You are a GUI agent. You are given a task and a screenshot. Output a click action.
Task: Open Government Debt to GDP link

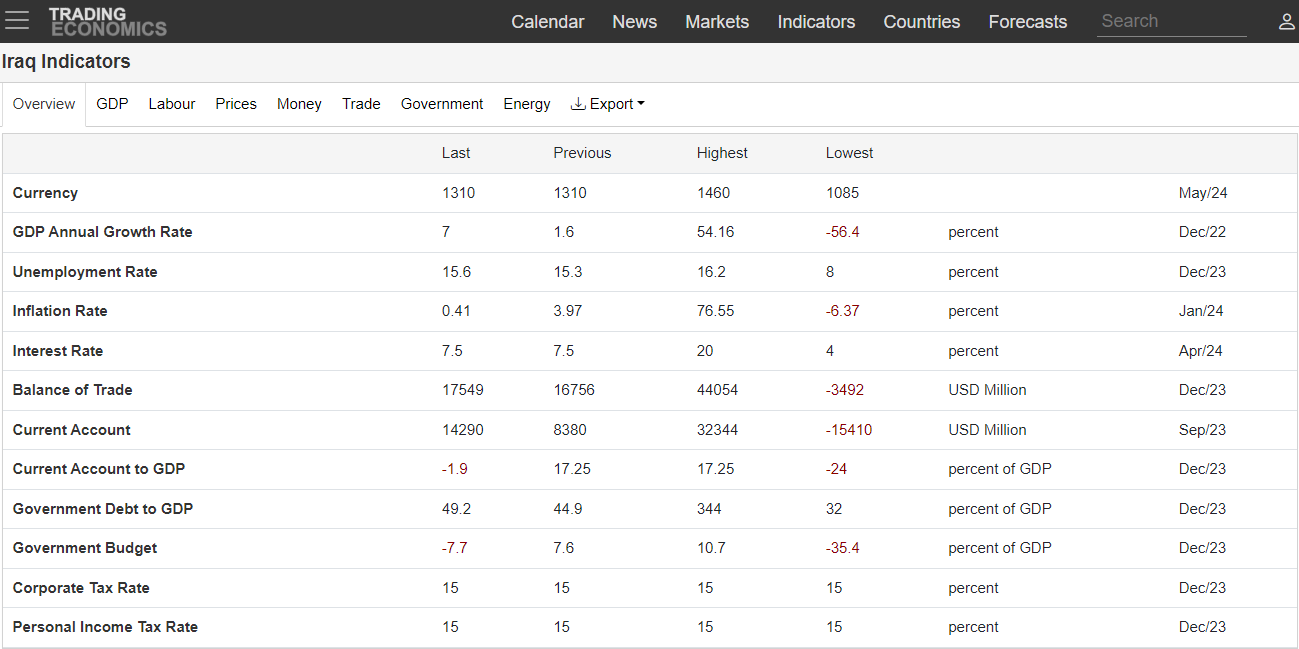pos(103,509)
